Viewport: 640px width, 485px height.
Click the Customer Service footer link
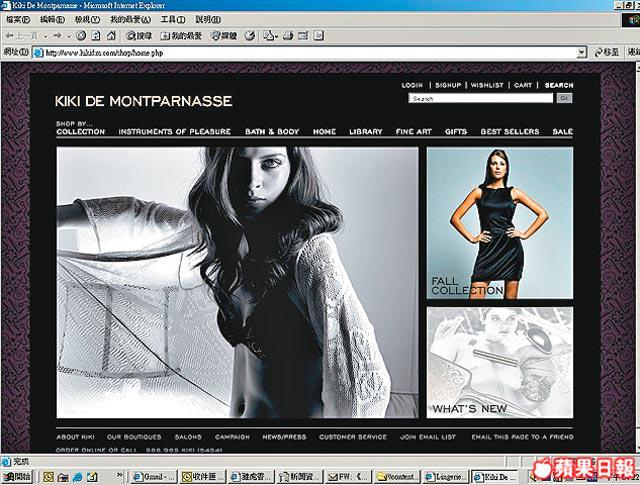click(353, 437)
